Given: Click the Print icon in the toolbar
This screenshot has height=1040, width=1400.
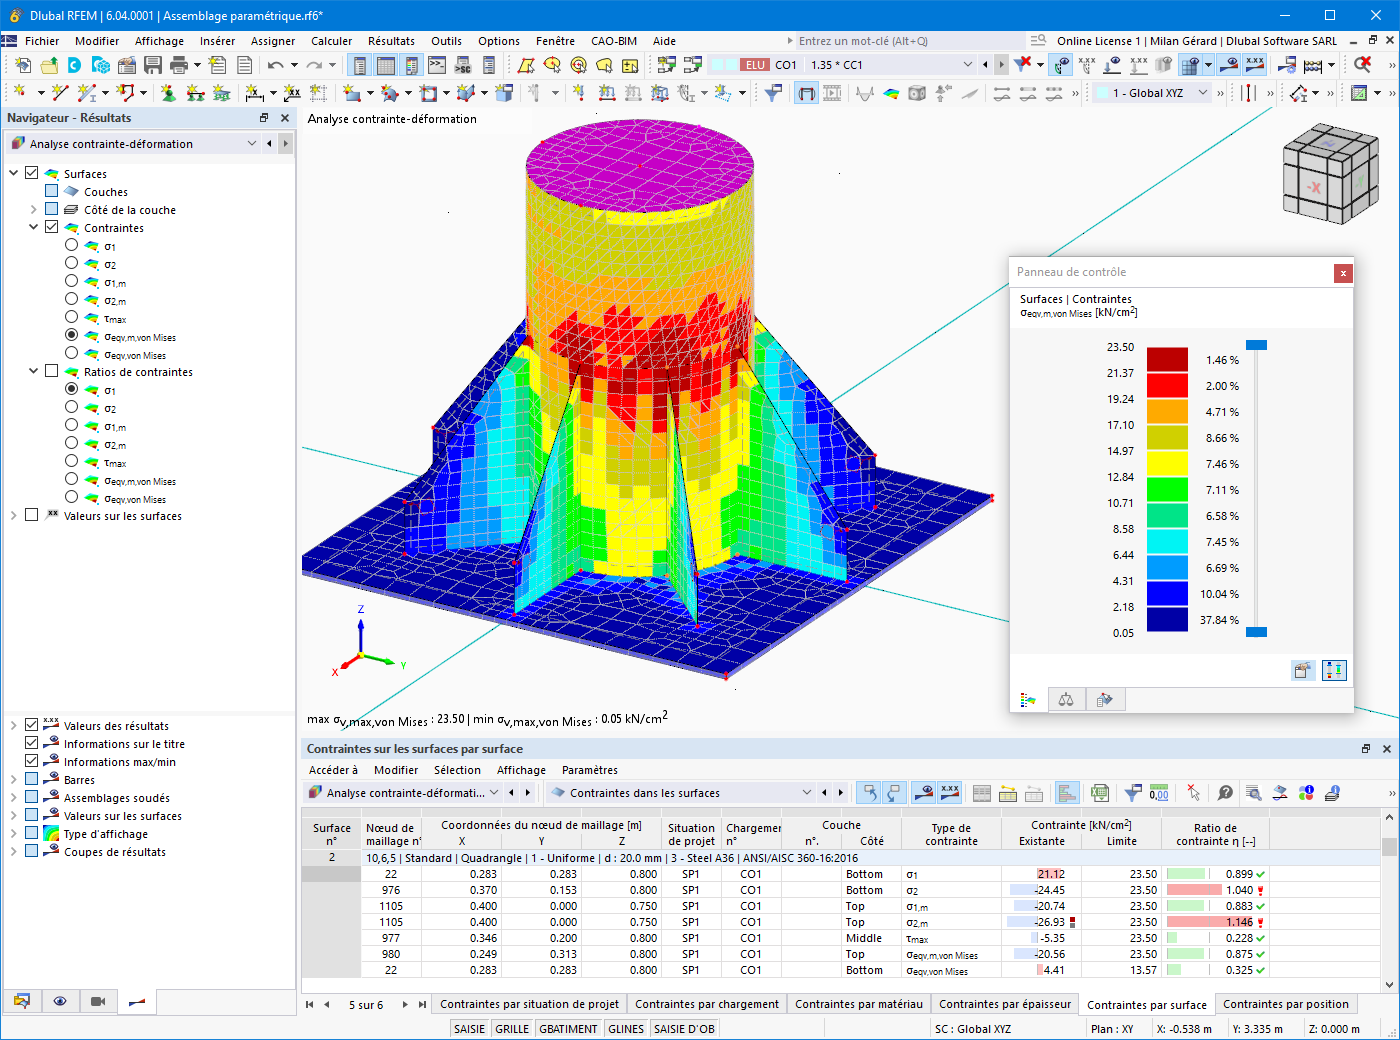Looking at the screenshot, I should pos(179,65).
